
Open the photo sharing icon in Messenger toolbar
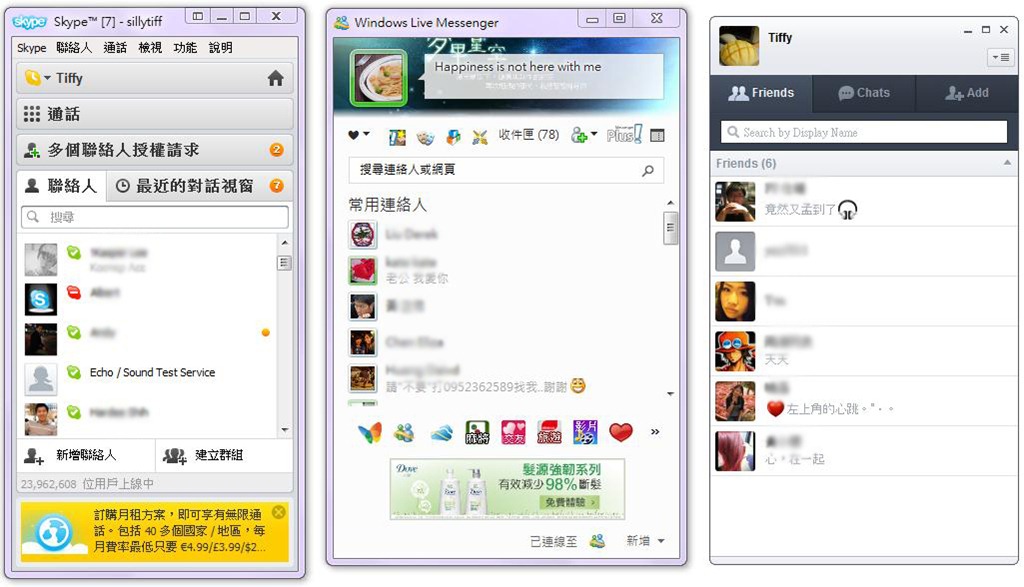[397, 136]
